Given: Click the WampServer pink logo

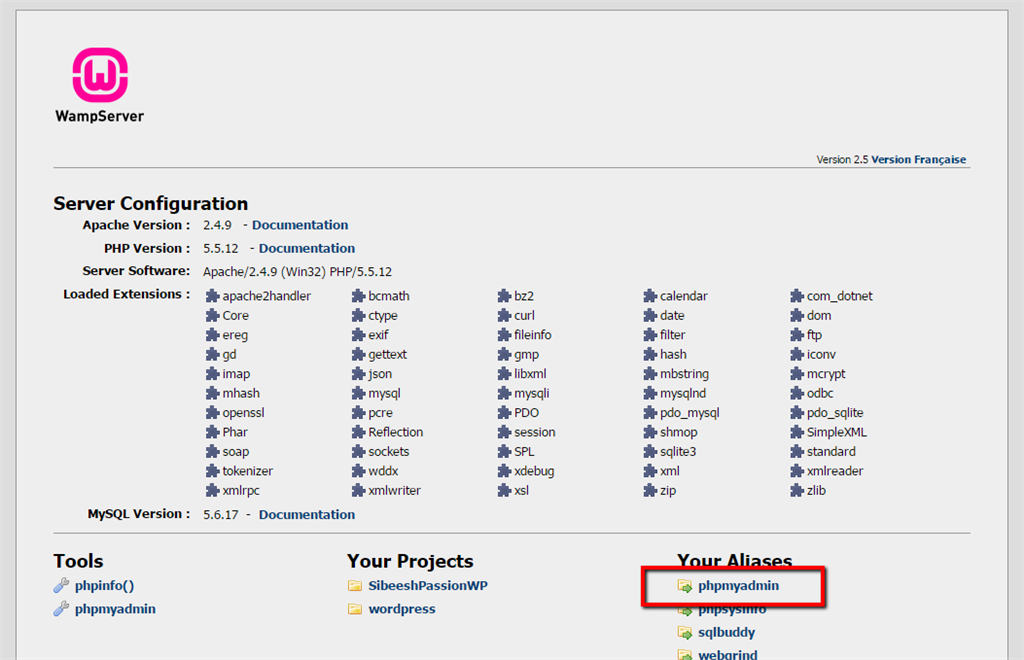Looking at the screenshot, I should coord(100,75).
